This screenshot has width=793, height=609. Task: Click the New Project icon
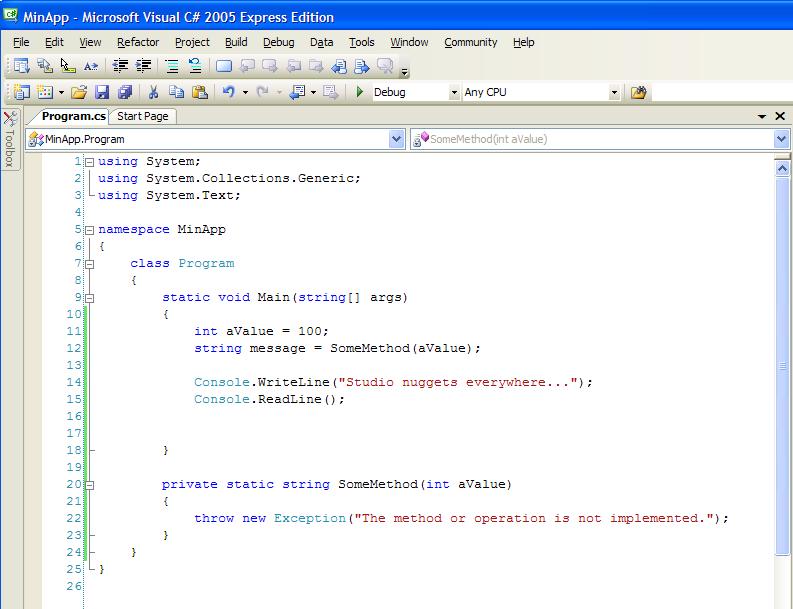[22, 92]
